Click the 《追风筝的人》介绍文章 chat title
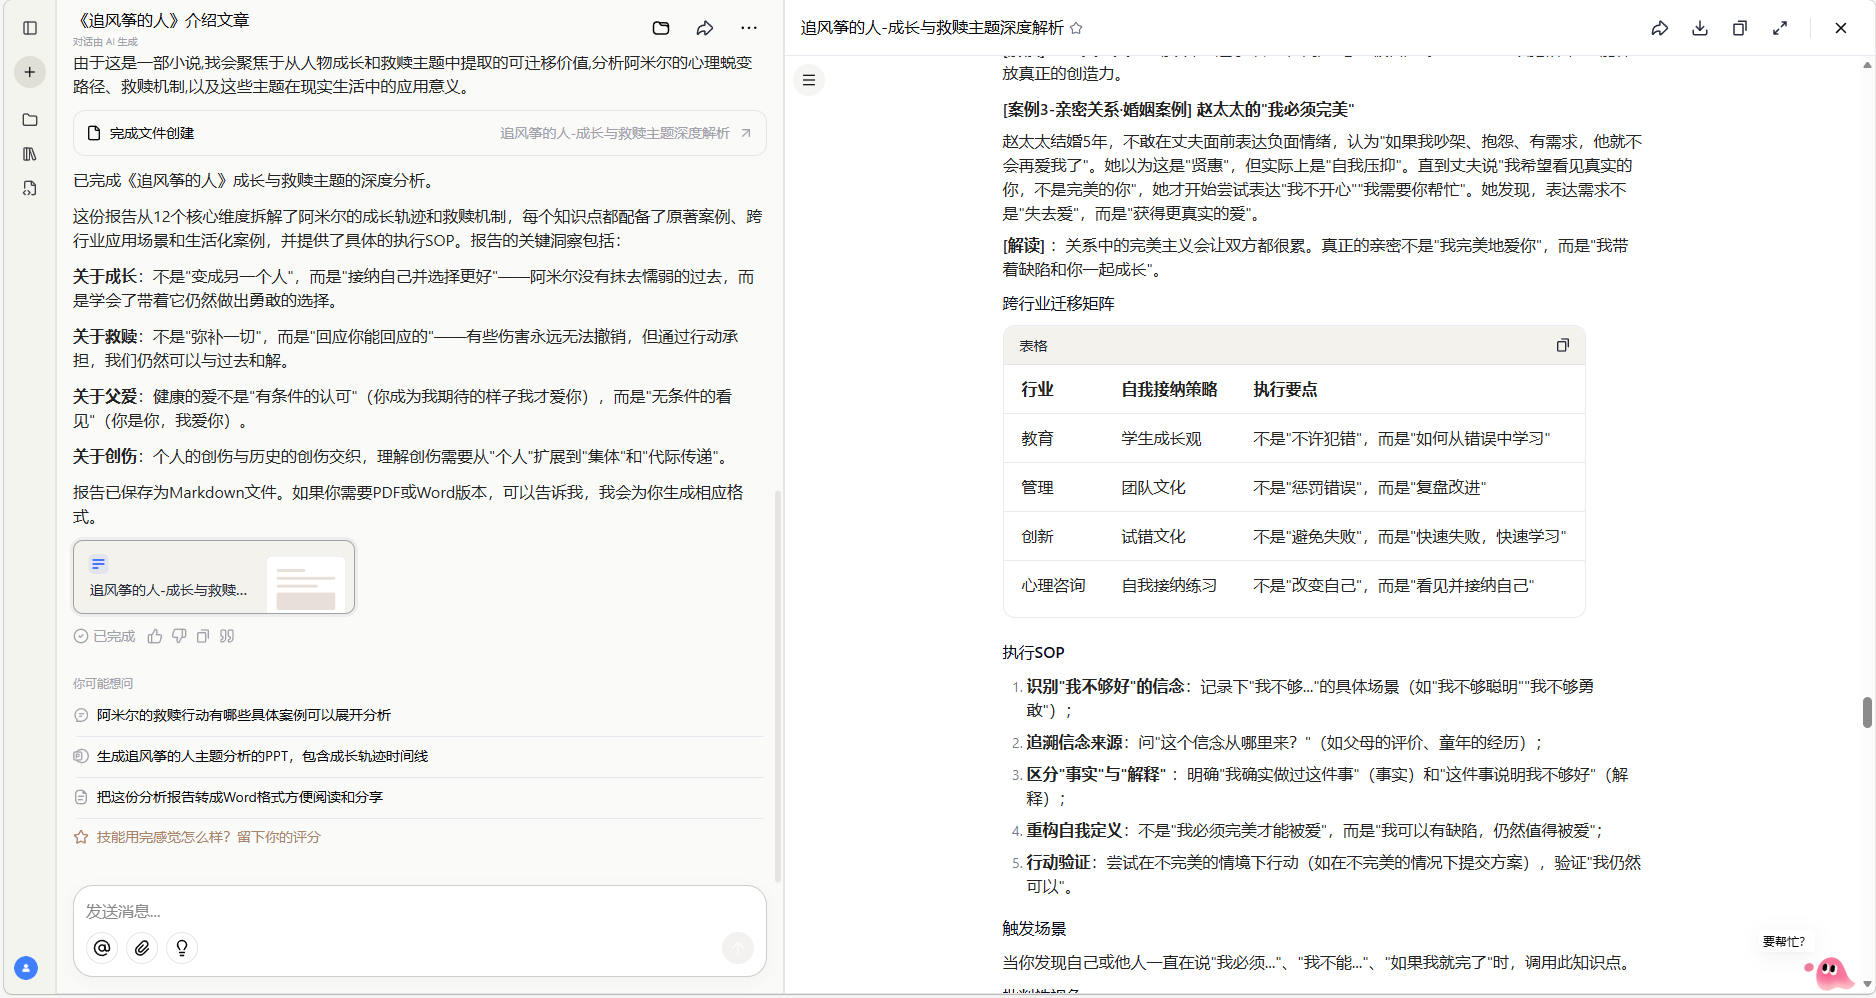1876x998 pixels. [x=162, y=20]
